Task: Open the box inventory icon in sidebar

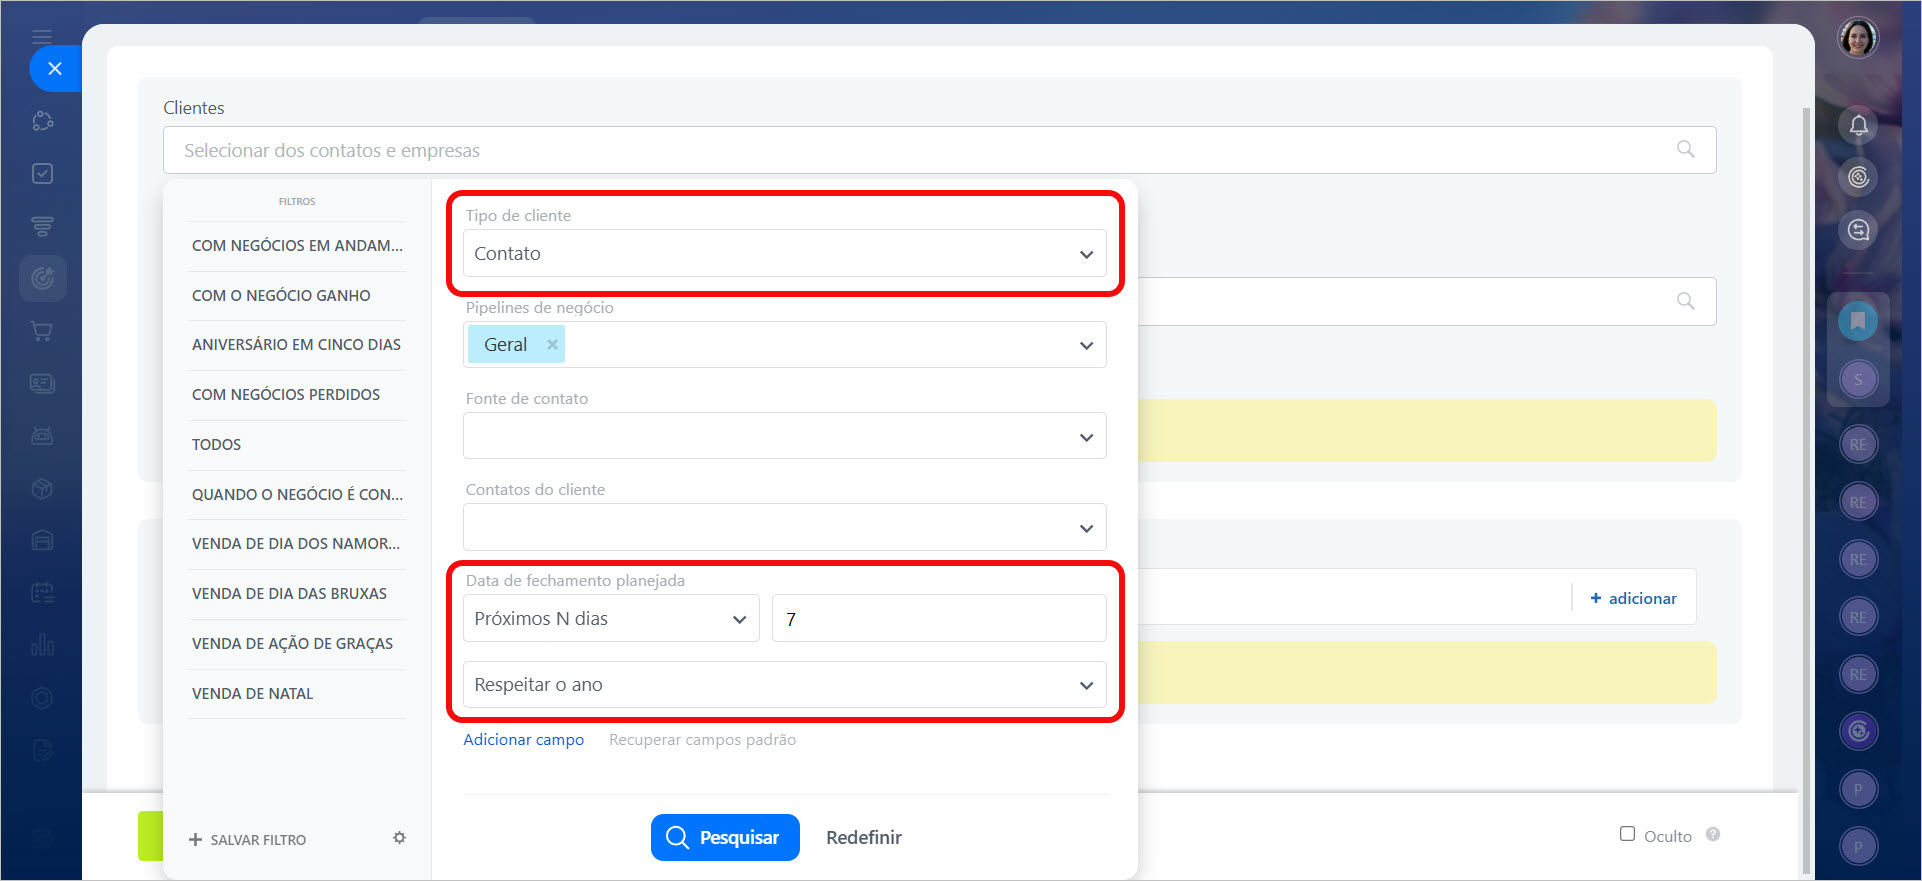Action: point(42,488)
